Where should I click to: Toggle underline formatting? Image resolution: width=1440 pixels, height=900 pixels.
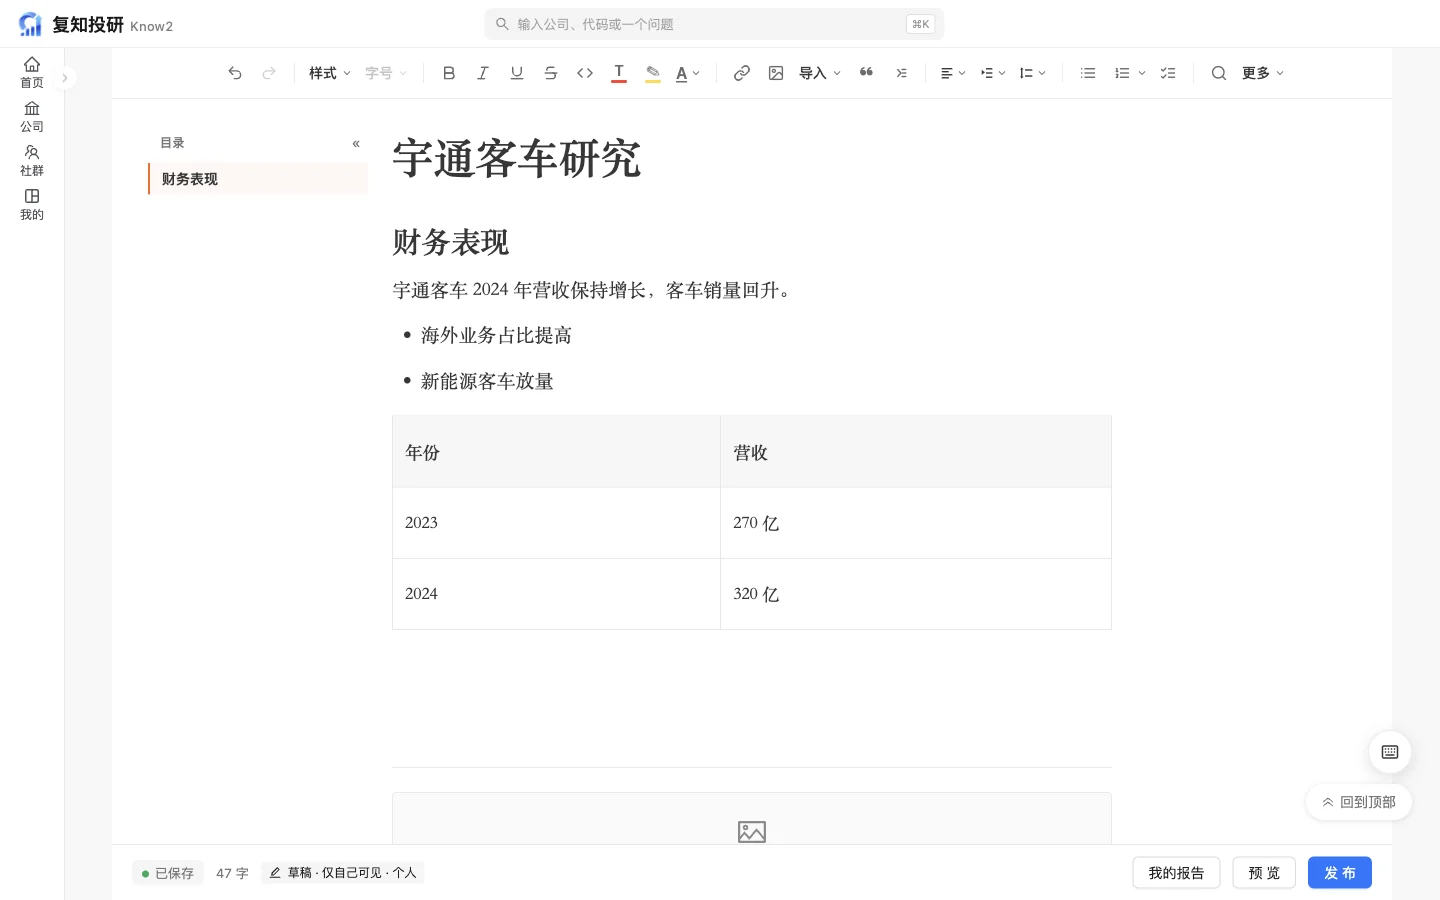517,73
